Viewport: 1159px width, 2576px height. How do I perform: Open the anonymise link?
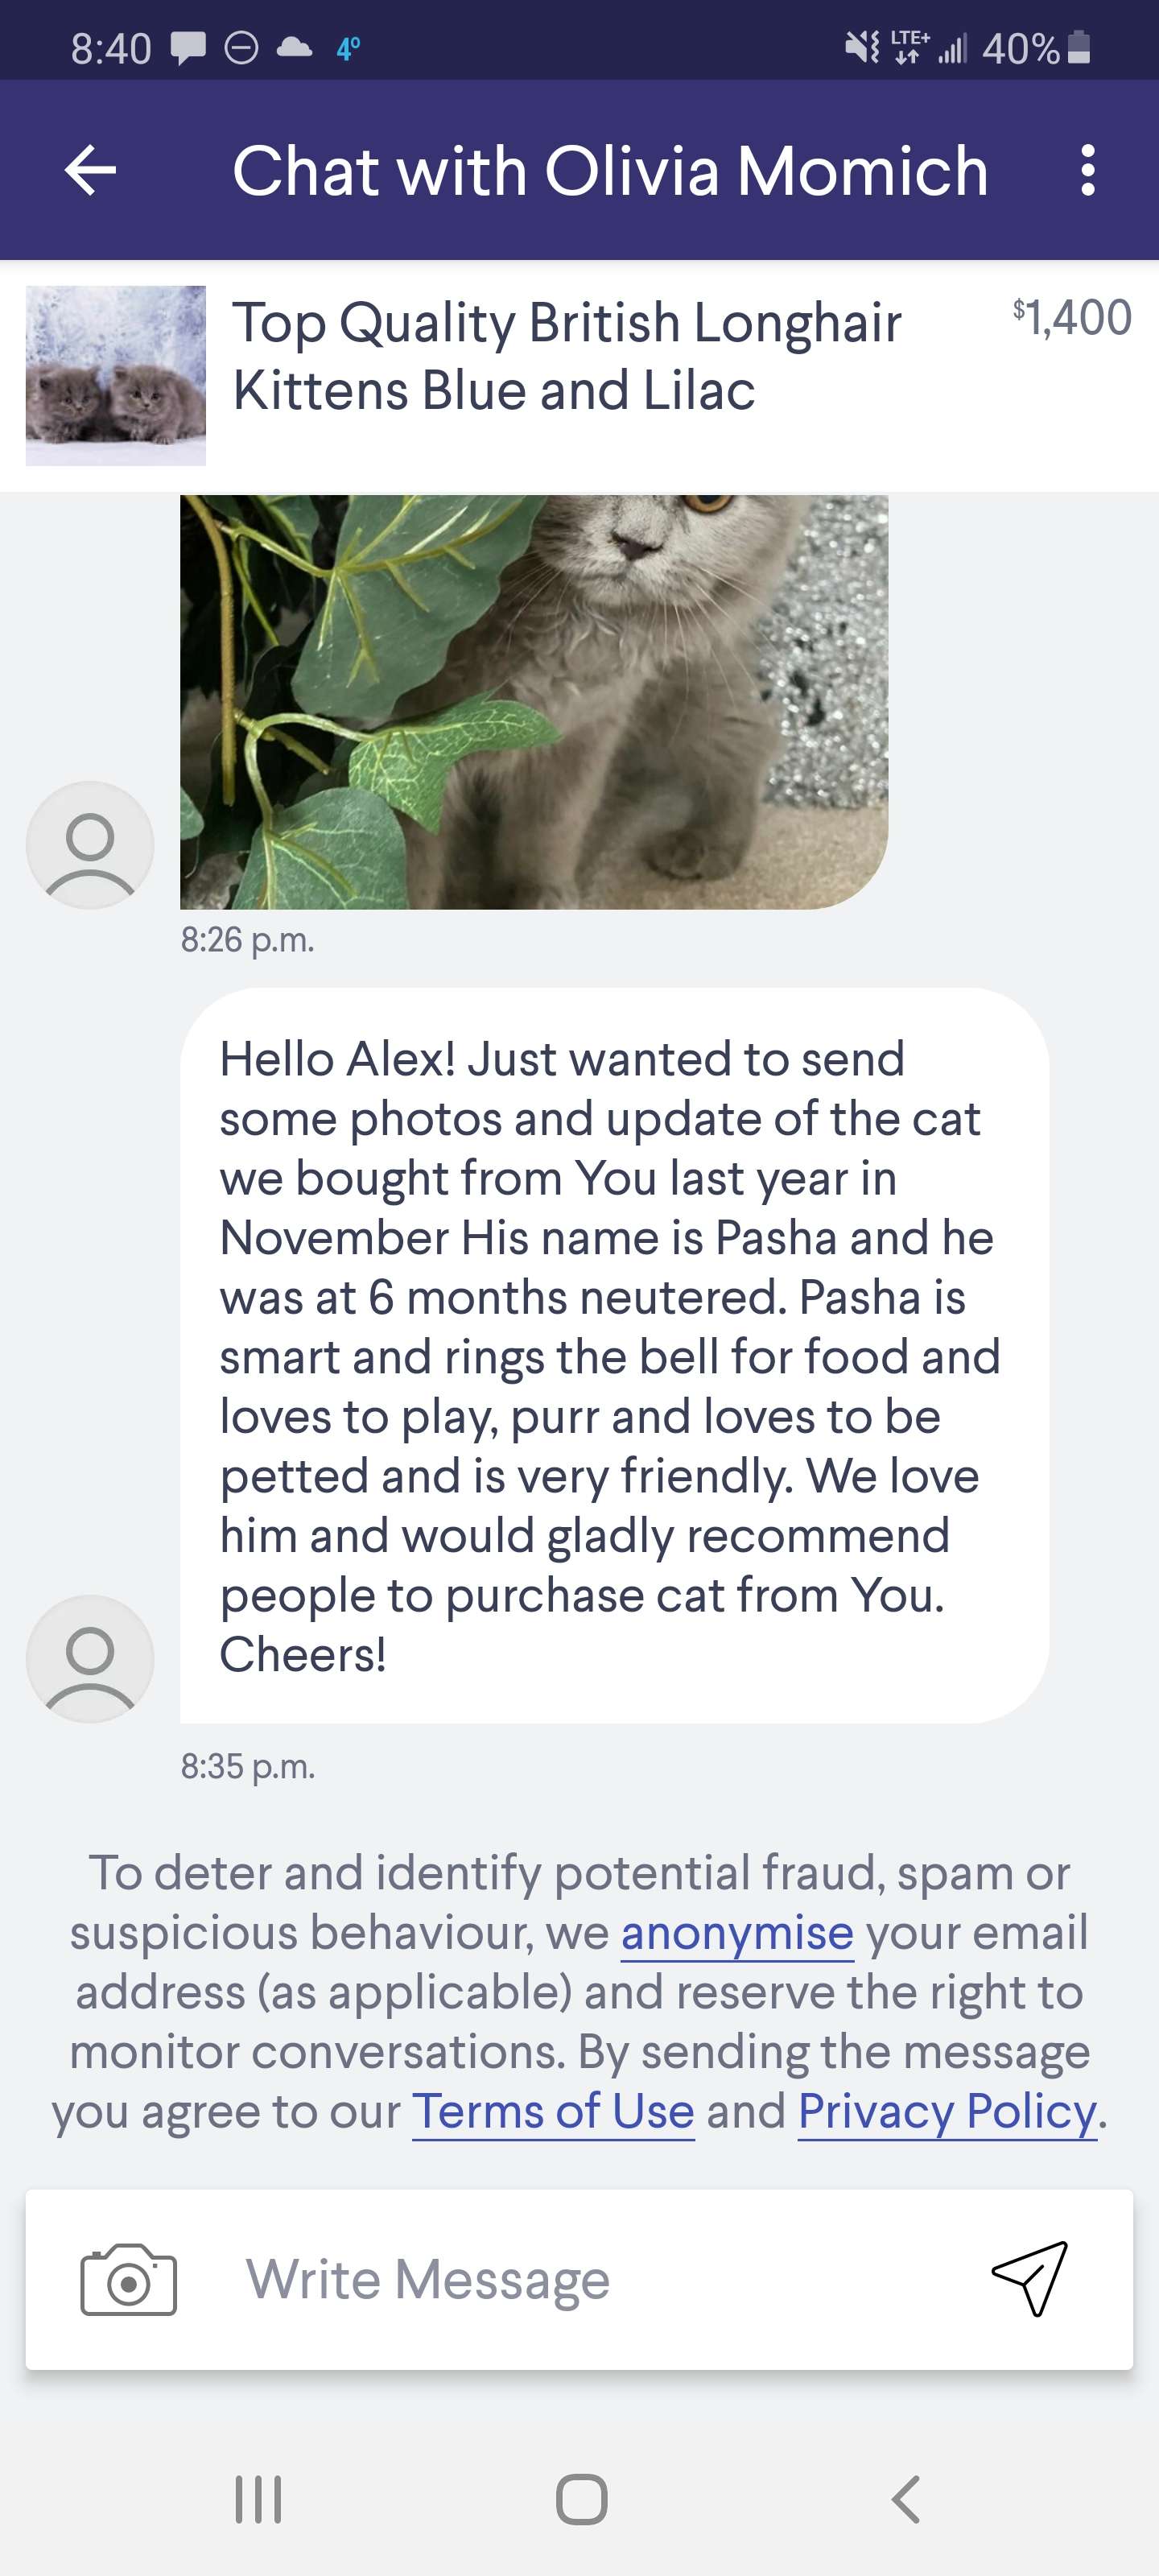pos(737,1933)
